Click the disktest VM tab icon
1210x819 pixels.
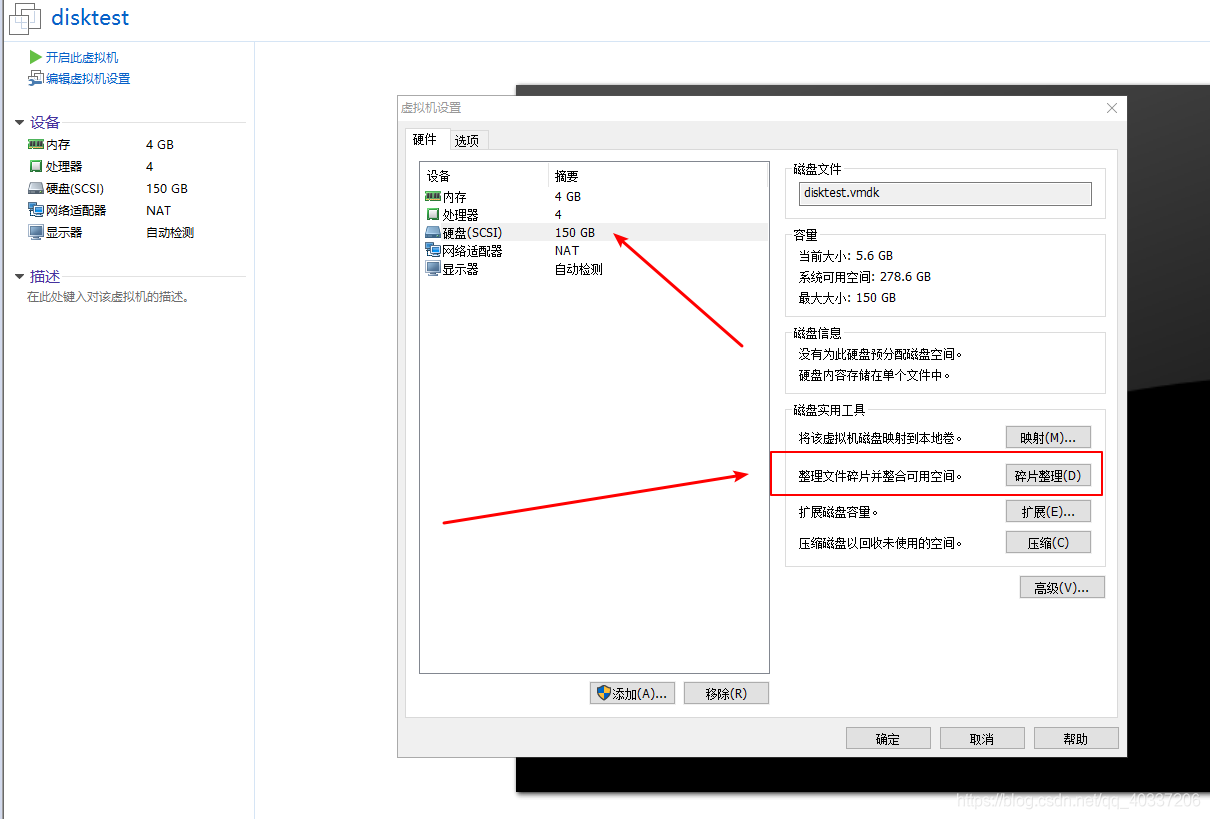coord(23,18)
